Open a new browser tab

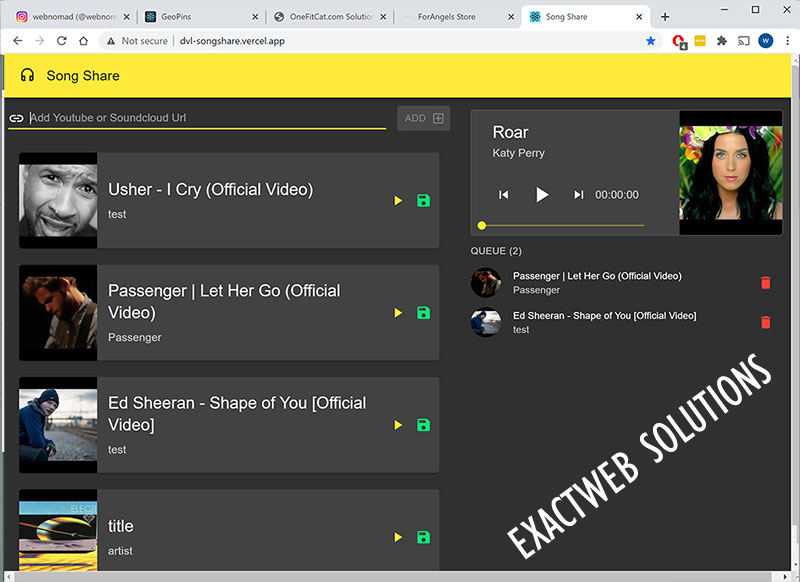(665, 17)
